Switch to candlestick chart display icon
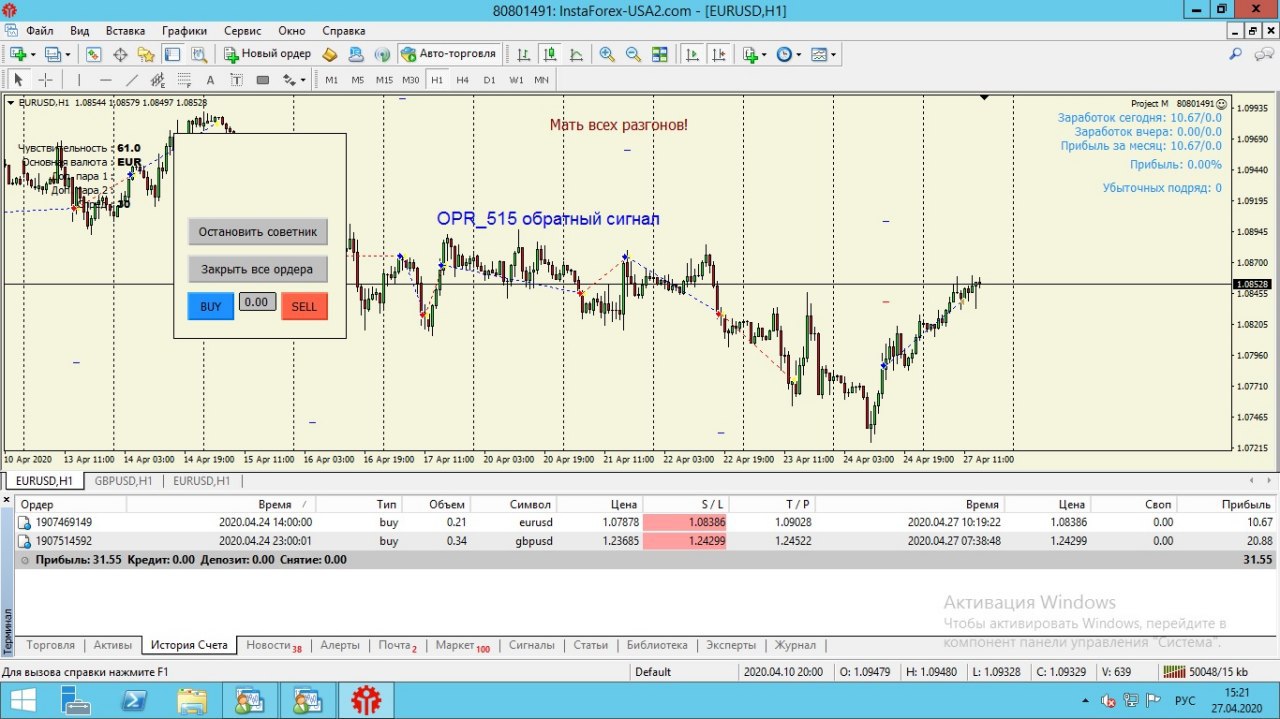This screenshot has height=719, width=1280. (x=549, y=54)
